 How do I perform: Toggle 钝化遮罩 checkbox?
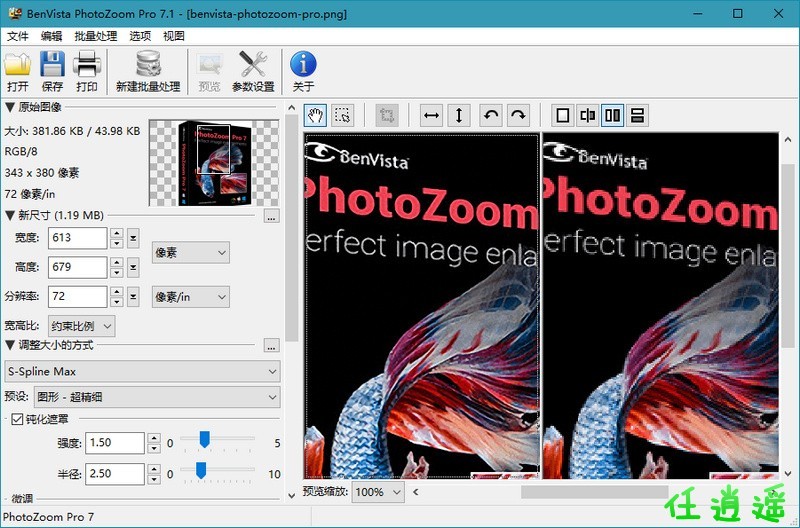(x=17, y=419)
